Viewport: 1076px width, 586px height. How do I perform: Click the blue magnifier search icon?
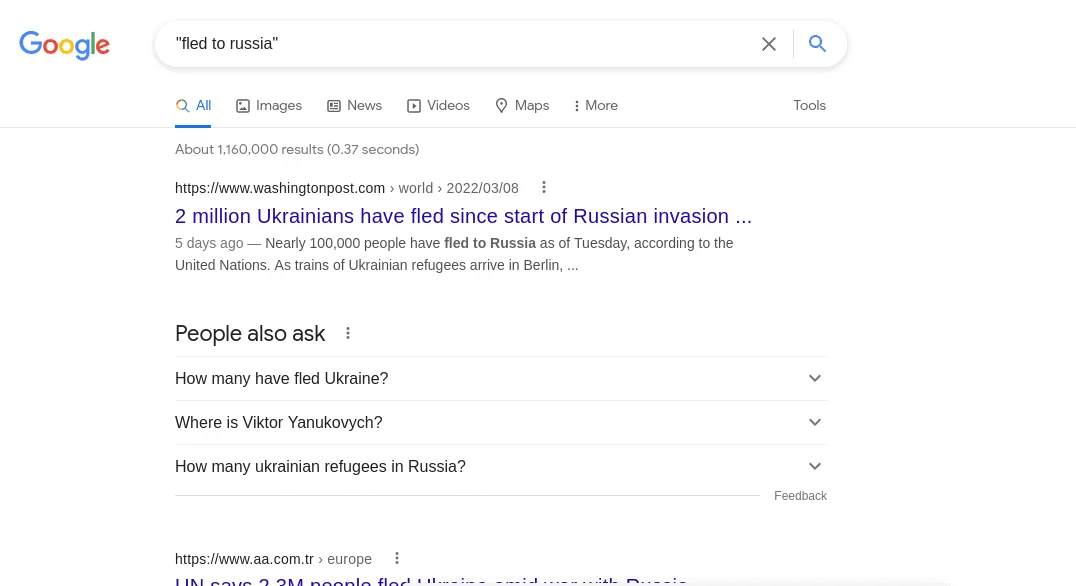click(817, 44)
